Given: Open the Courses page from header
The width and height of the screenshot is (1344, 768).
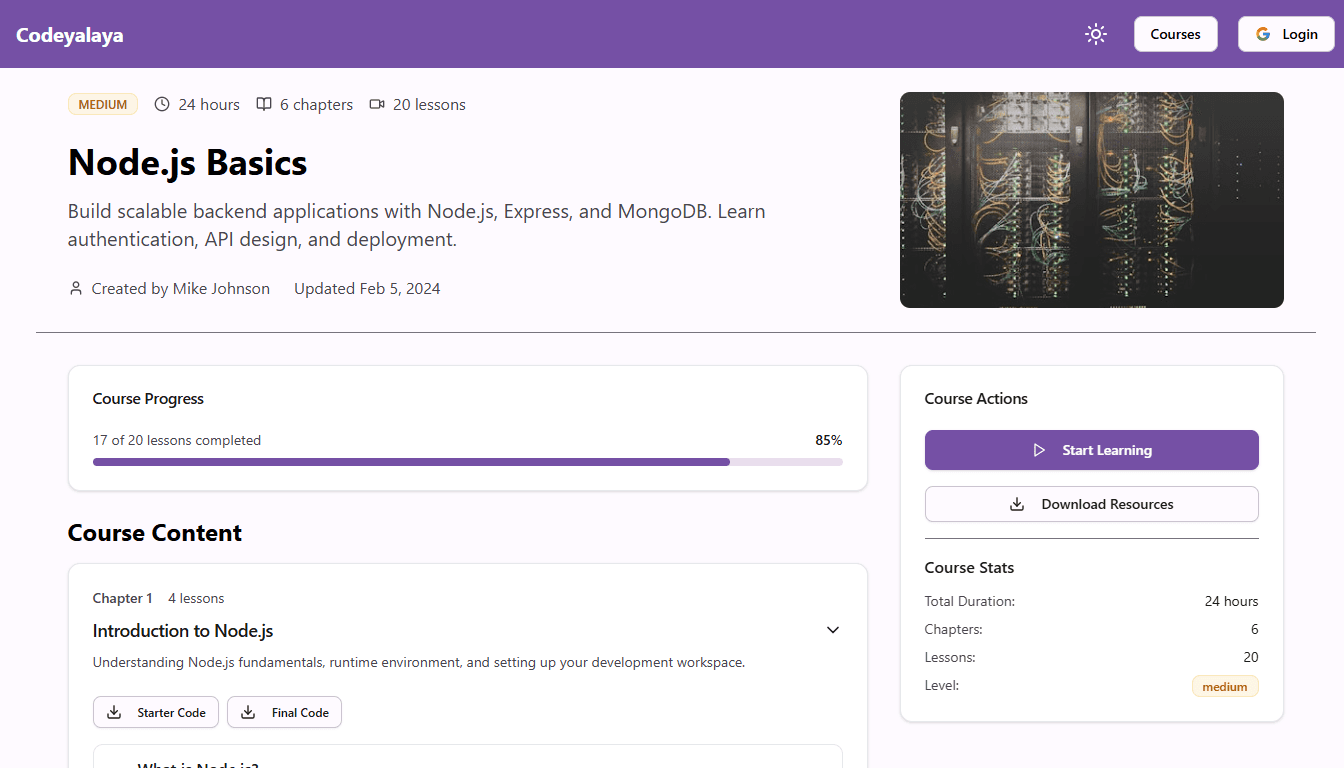Looking at the screenshot, I should coord(1175,34).
